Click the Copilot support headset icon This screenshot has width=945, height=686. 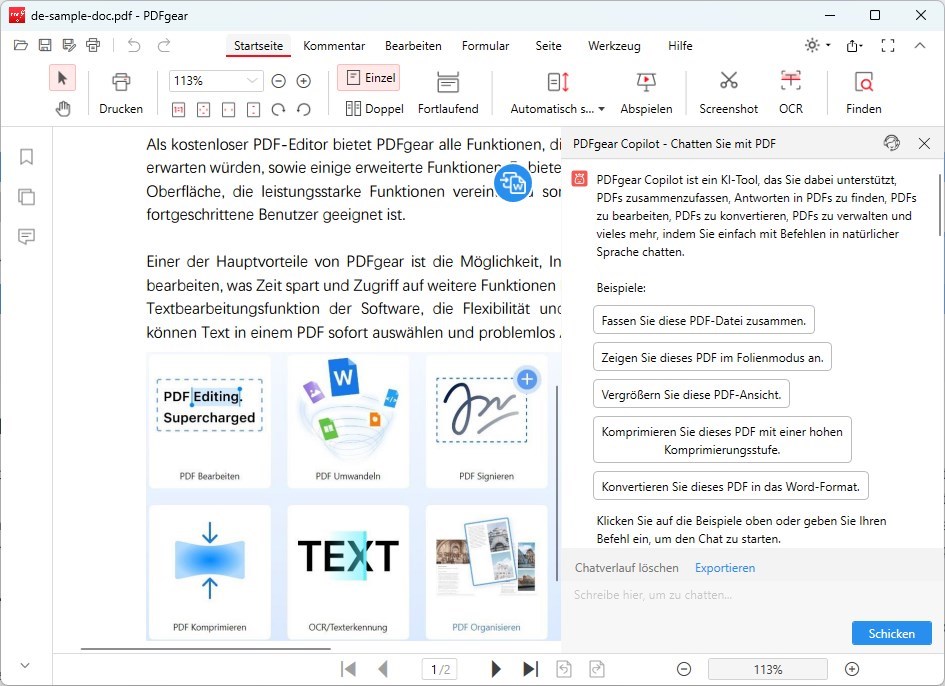coord(891,143)
